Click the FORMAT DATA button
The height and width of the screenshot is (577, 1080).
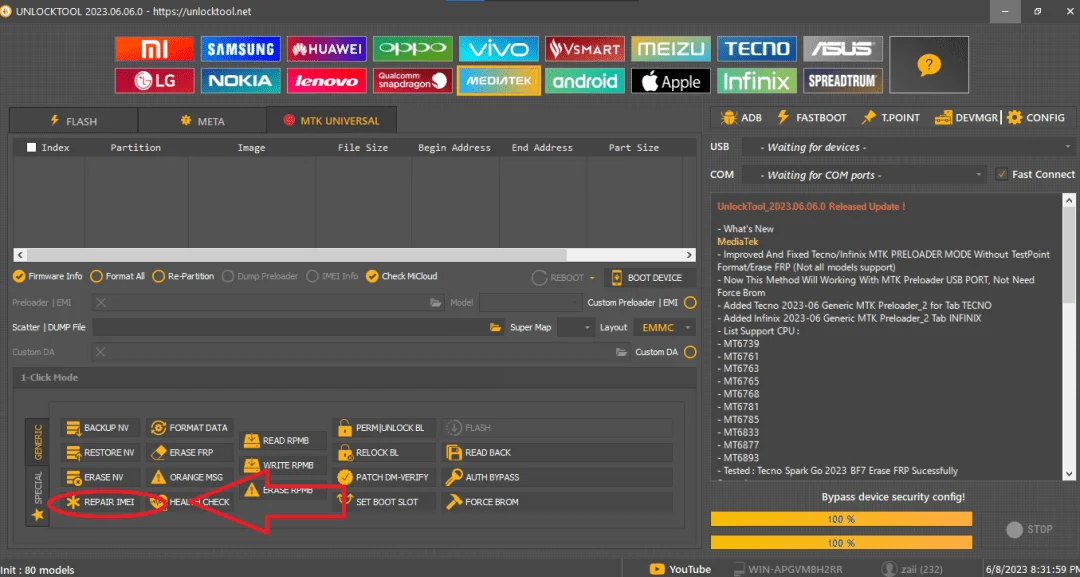[x=191, y=428]
